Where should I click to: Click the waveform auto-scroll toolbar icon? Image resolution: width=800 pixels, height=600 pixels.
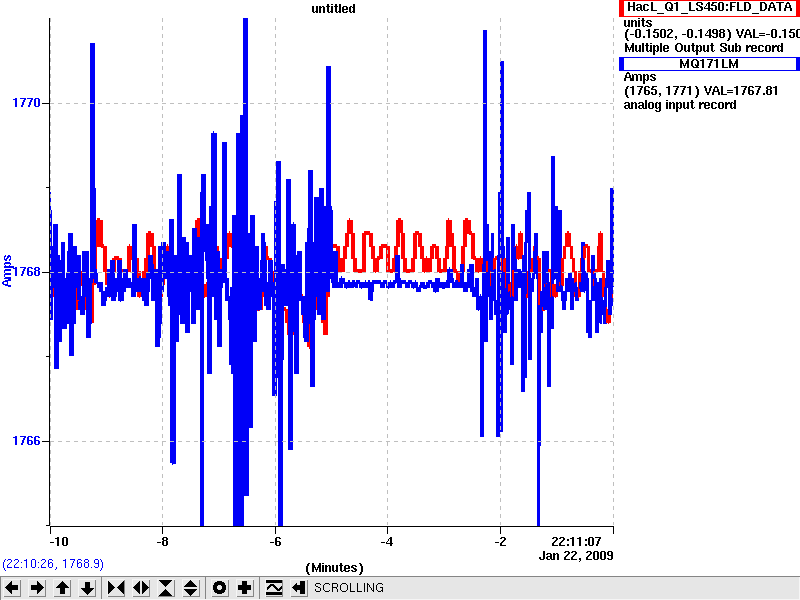pyautogui.click(x=274, y=588)
